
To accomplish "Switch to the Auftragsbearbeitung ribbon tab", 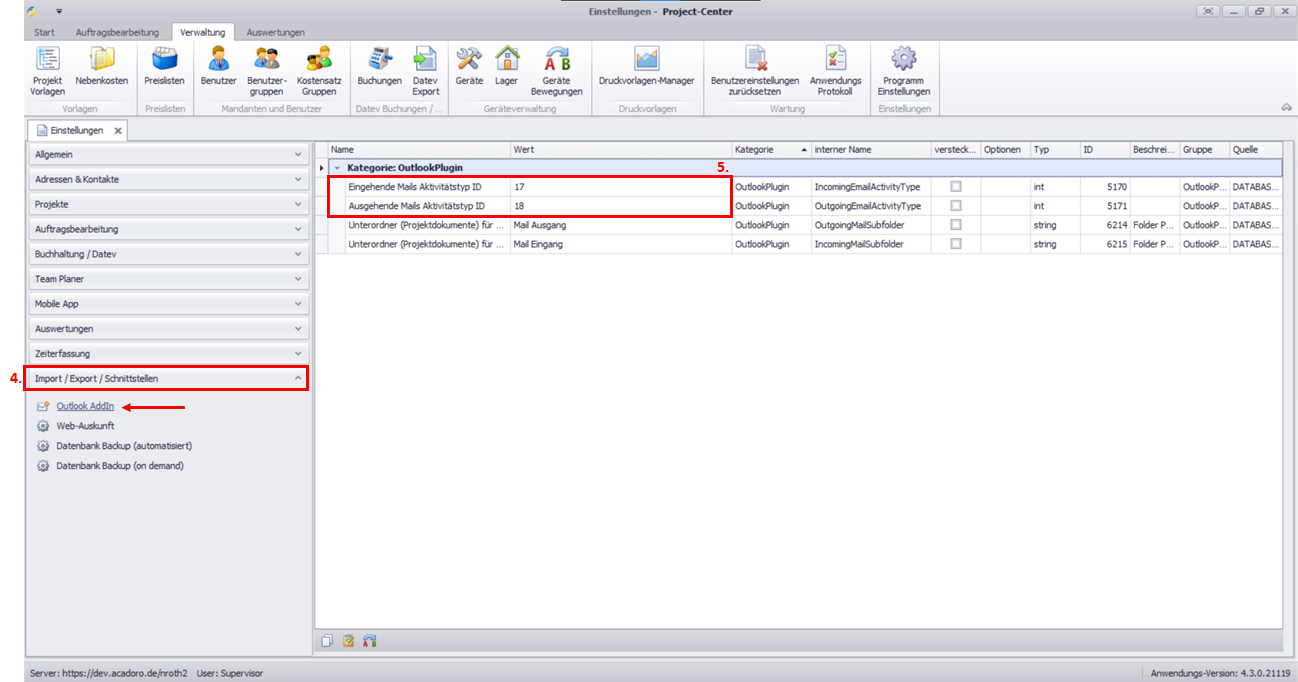I will click(116, 32).
